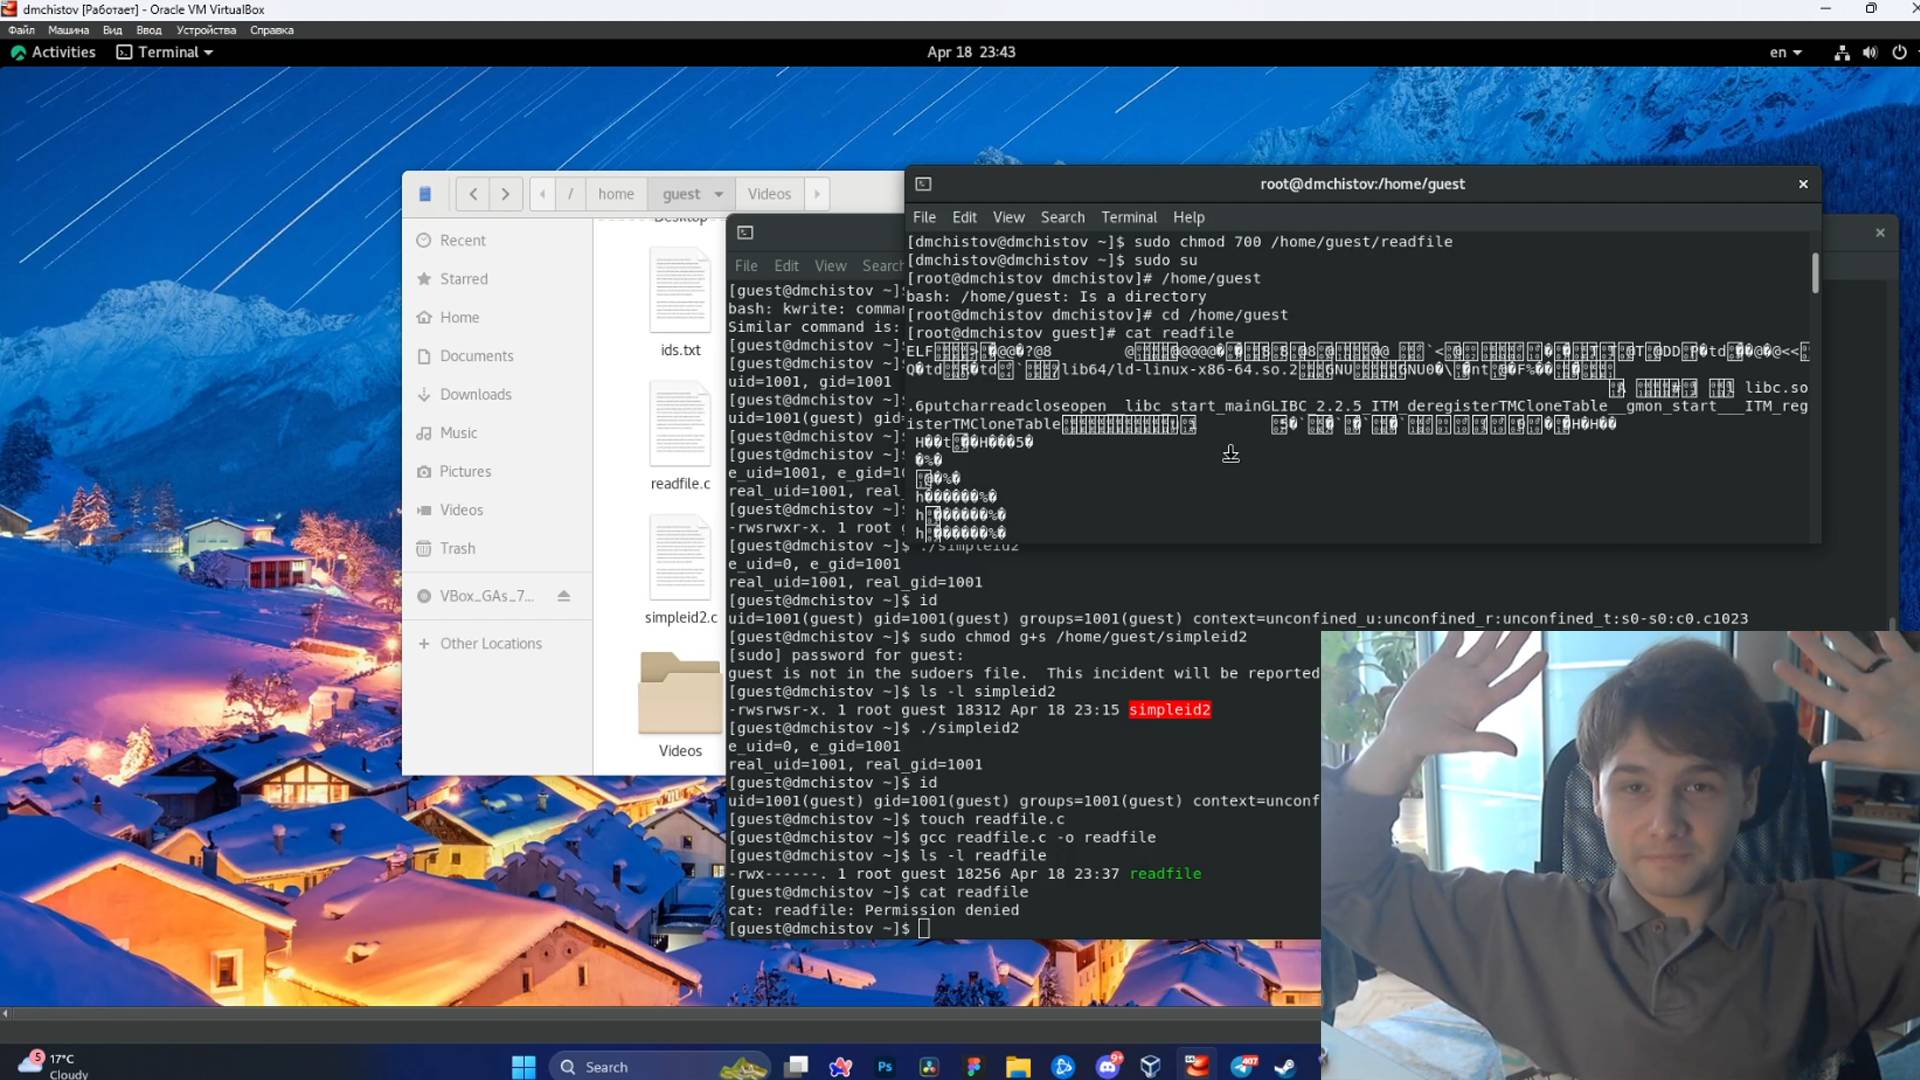Open the Windows Start menu
This screenshot has height=1080, width=1920.
(x=524, y=1066)
